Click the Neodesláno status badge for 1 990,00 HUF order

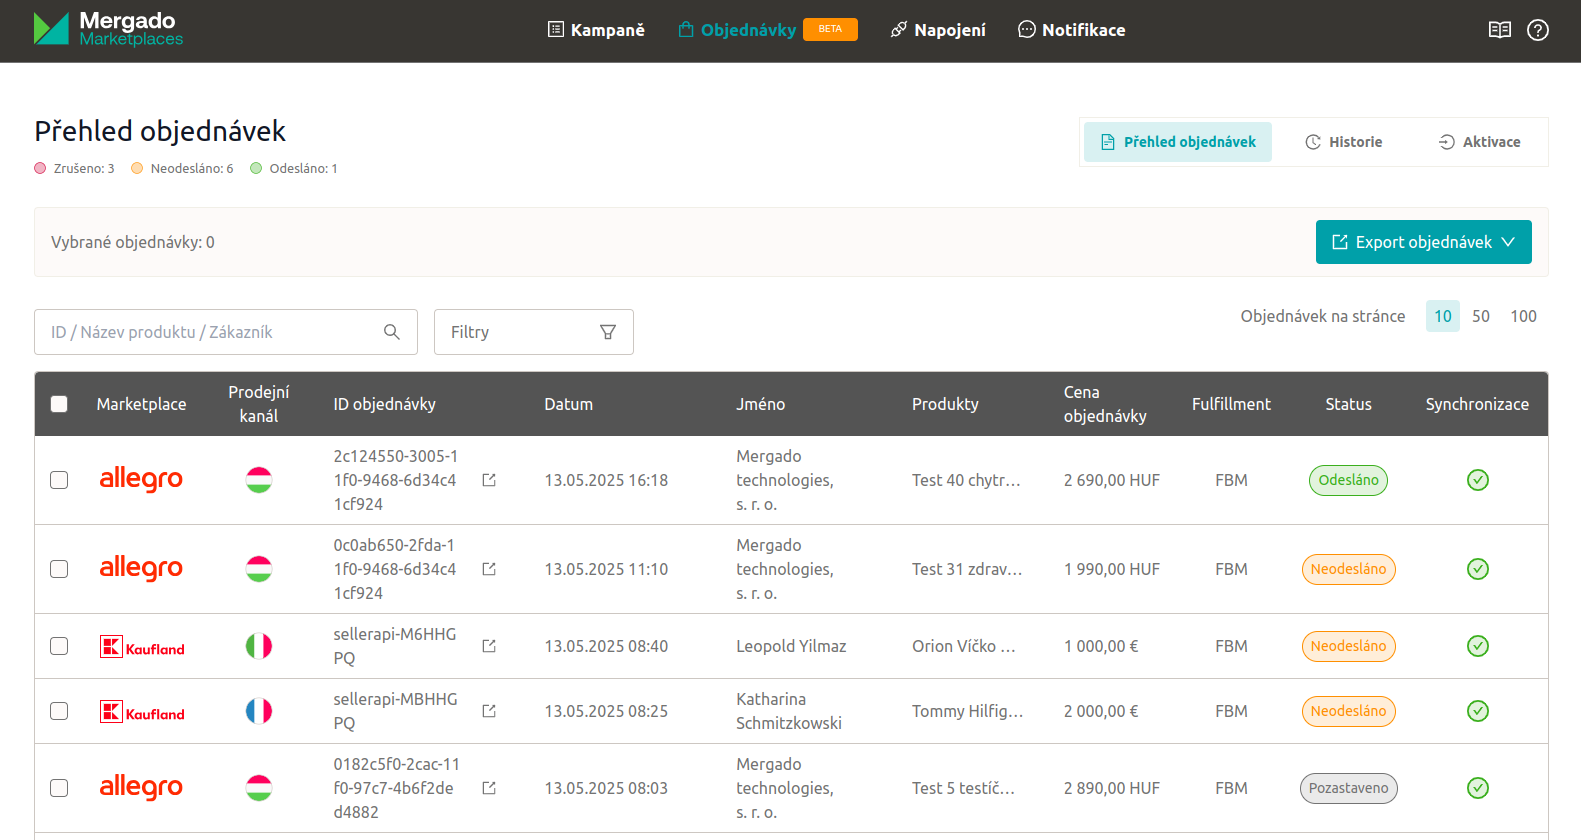coord(1348,569)
